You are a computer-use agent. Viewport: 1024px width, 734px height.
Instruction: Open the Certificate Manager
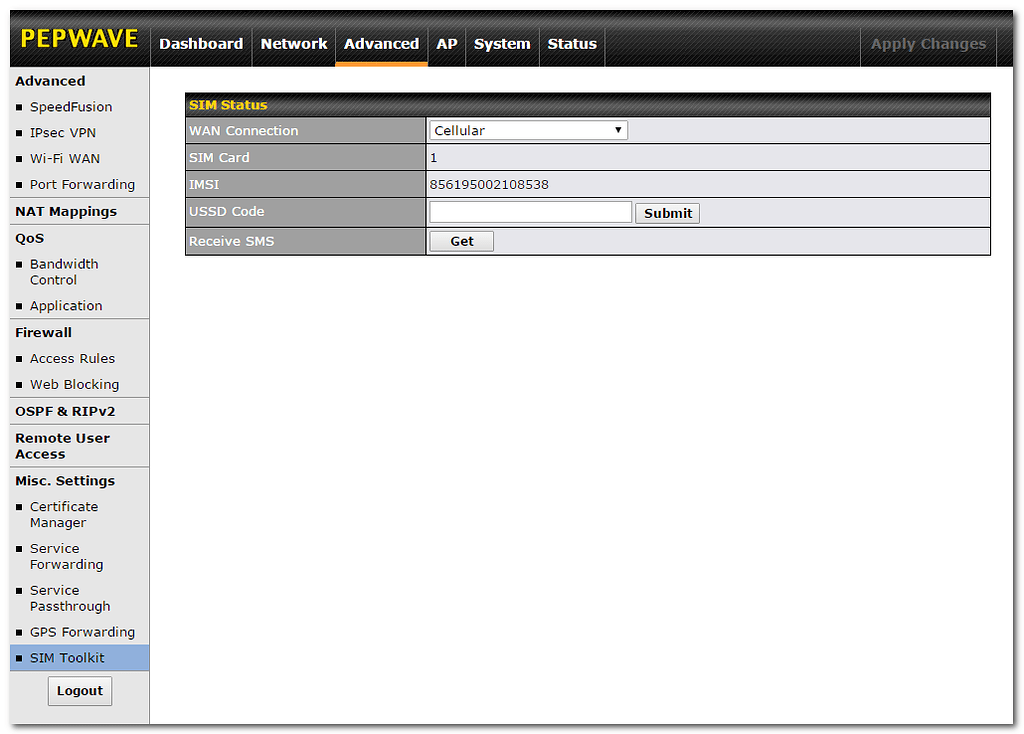64,514
